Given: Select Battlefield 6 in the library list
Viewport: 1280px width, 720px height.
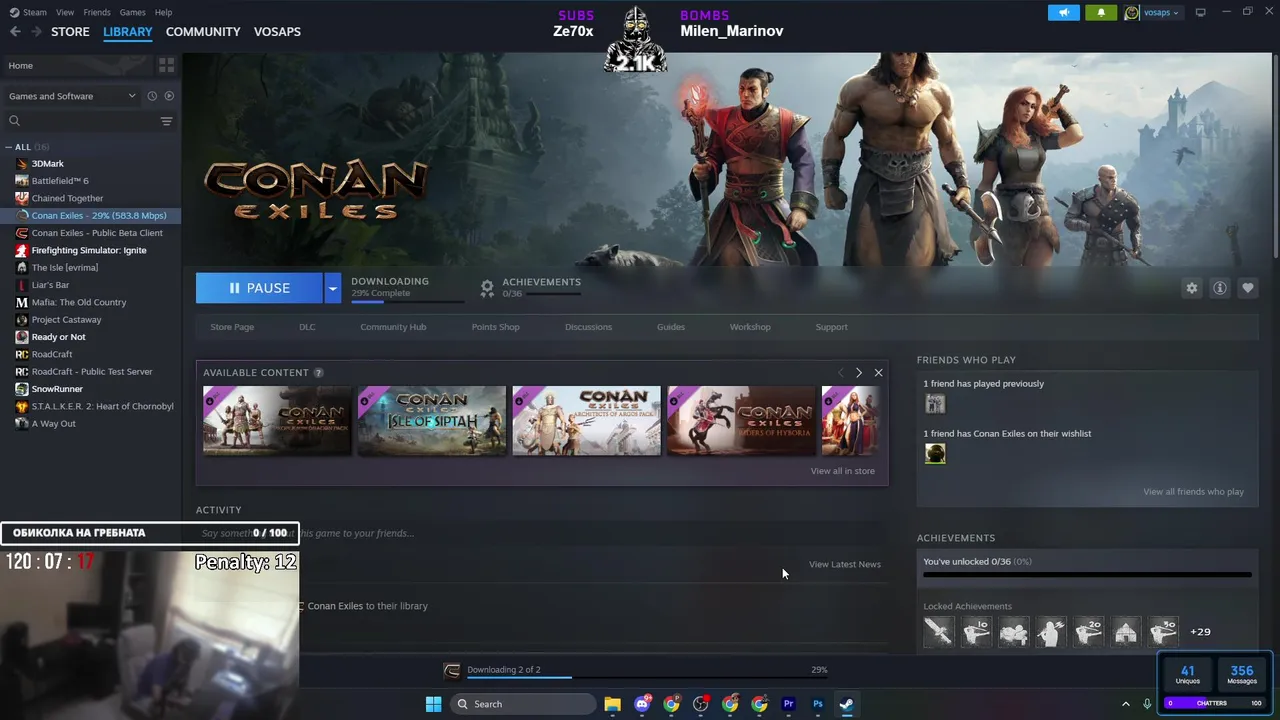Looking at the screenshot, I should tap(60, 181).
